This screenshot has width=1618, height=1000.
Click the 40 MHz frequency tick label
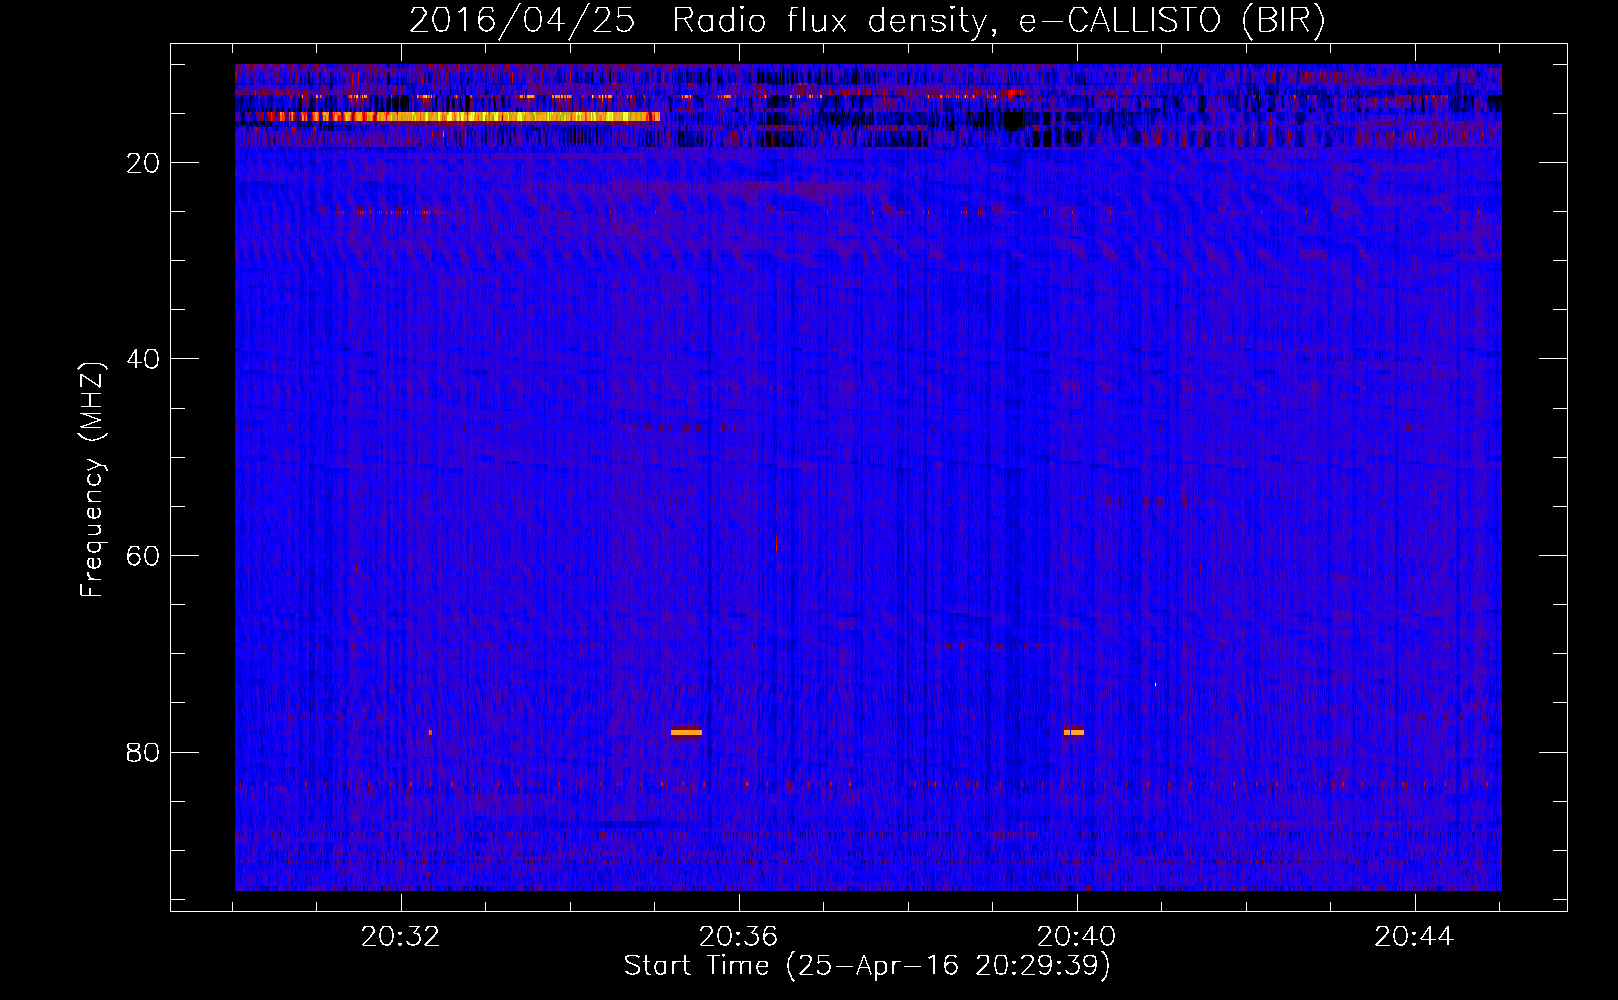pos(143,359)
